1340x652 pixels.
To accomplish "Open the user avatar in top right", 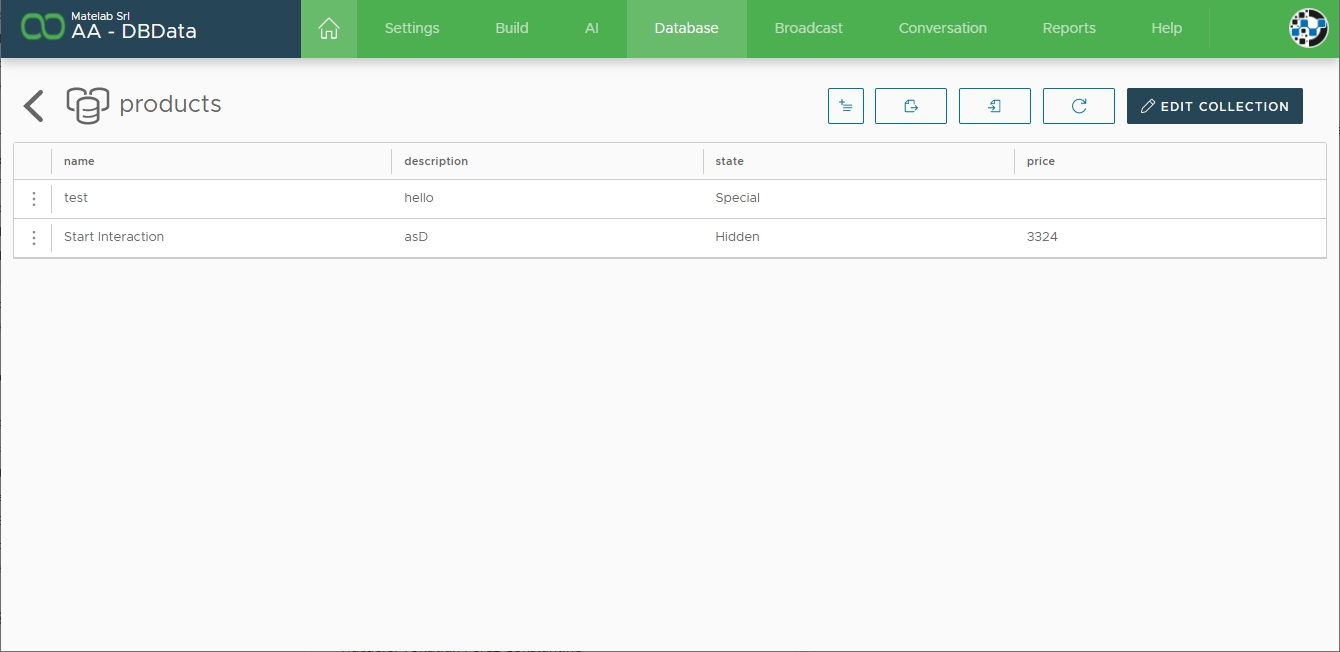I will point(1308,28).
